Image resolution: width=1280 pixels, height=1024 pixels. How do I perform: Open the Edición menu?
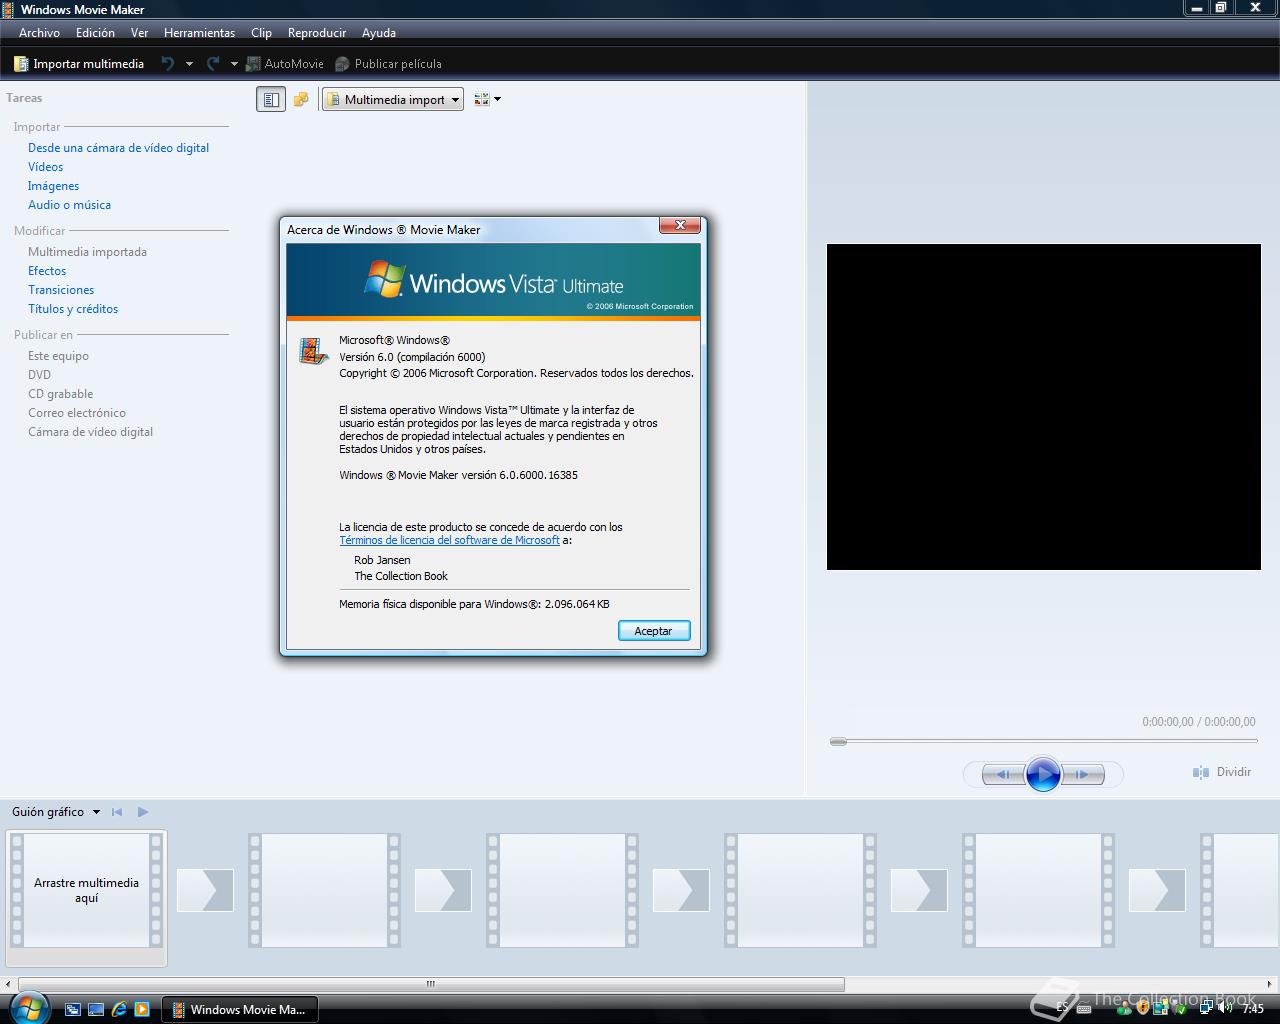(95, 32)
